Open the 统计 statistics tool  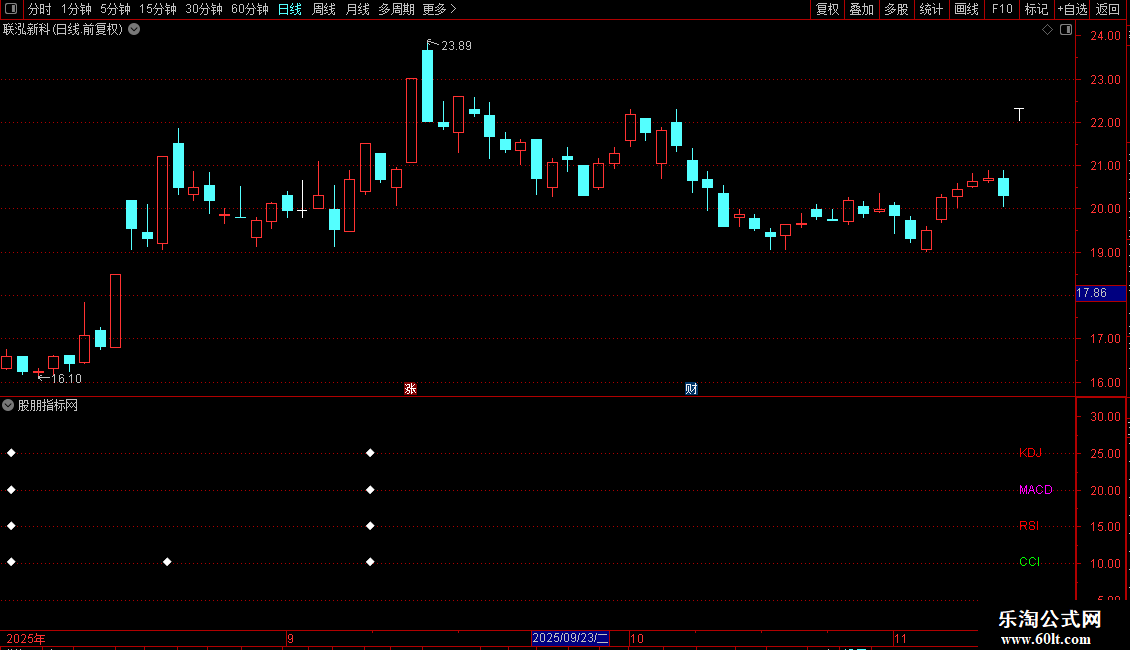click(930, 9)
